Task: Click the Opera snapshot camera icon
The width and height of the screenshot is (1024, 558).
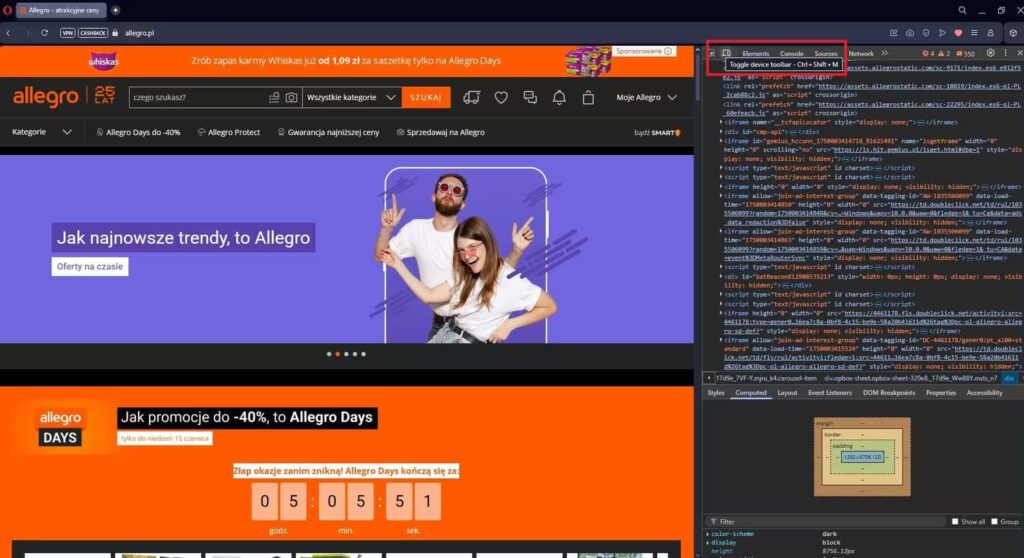Action: click(910, 33)
